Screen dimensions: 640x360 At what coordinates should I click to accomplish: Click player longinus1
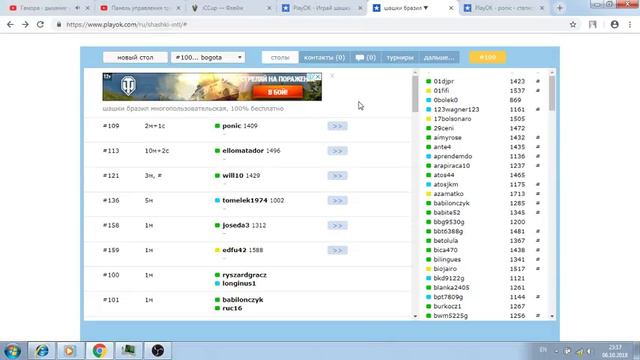pos(239,283)
